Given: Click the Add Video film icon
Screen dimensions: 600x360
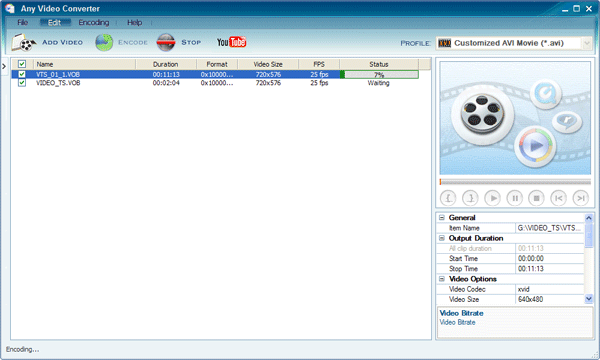Looking at the screenshot, I should coord(24,42).
